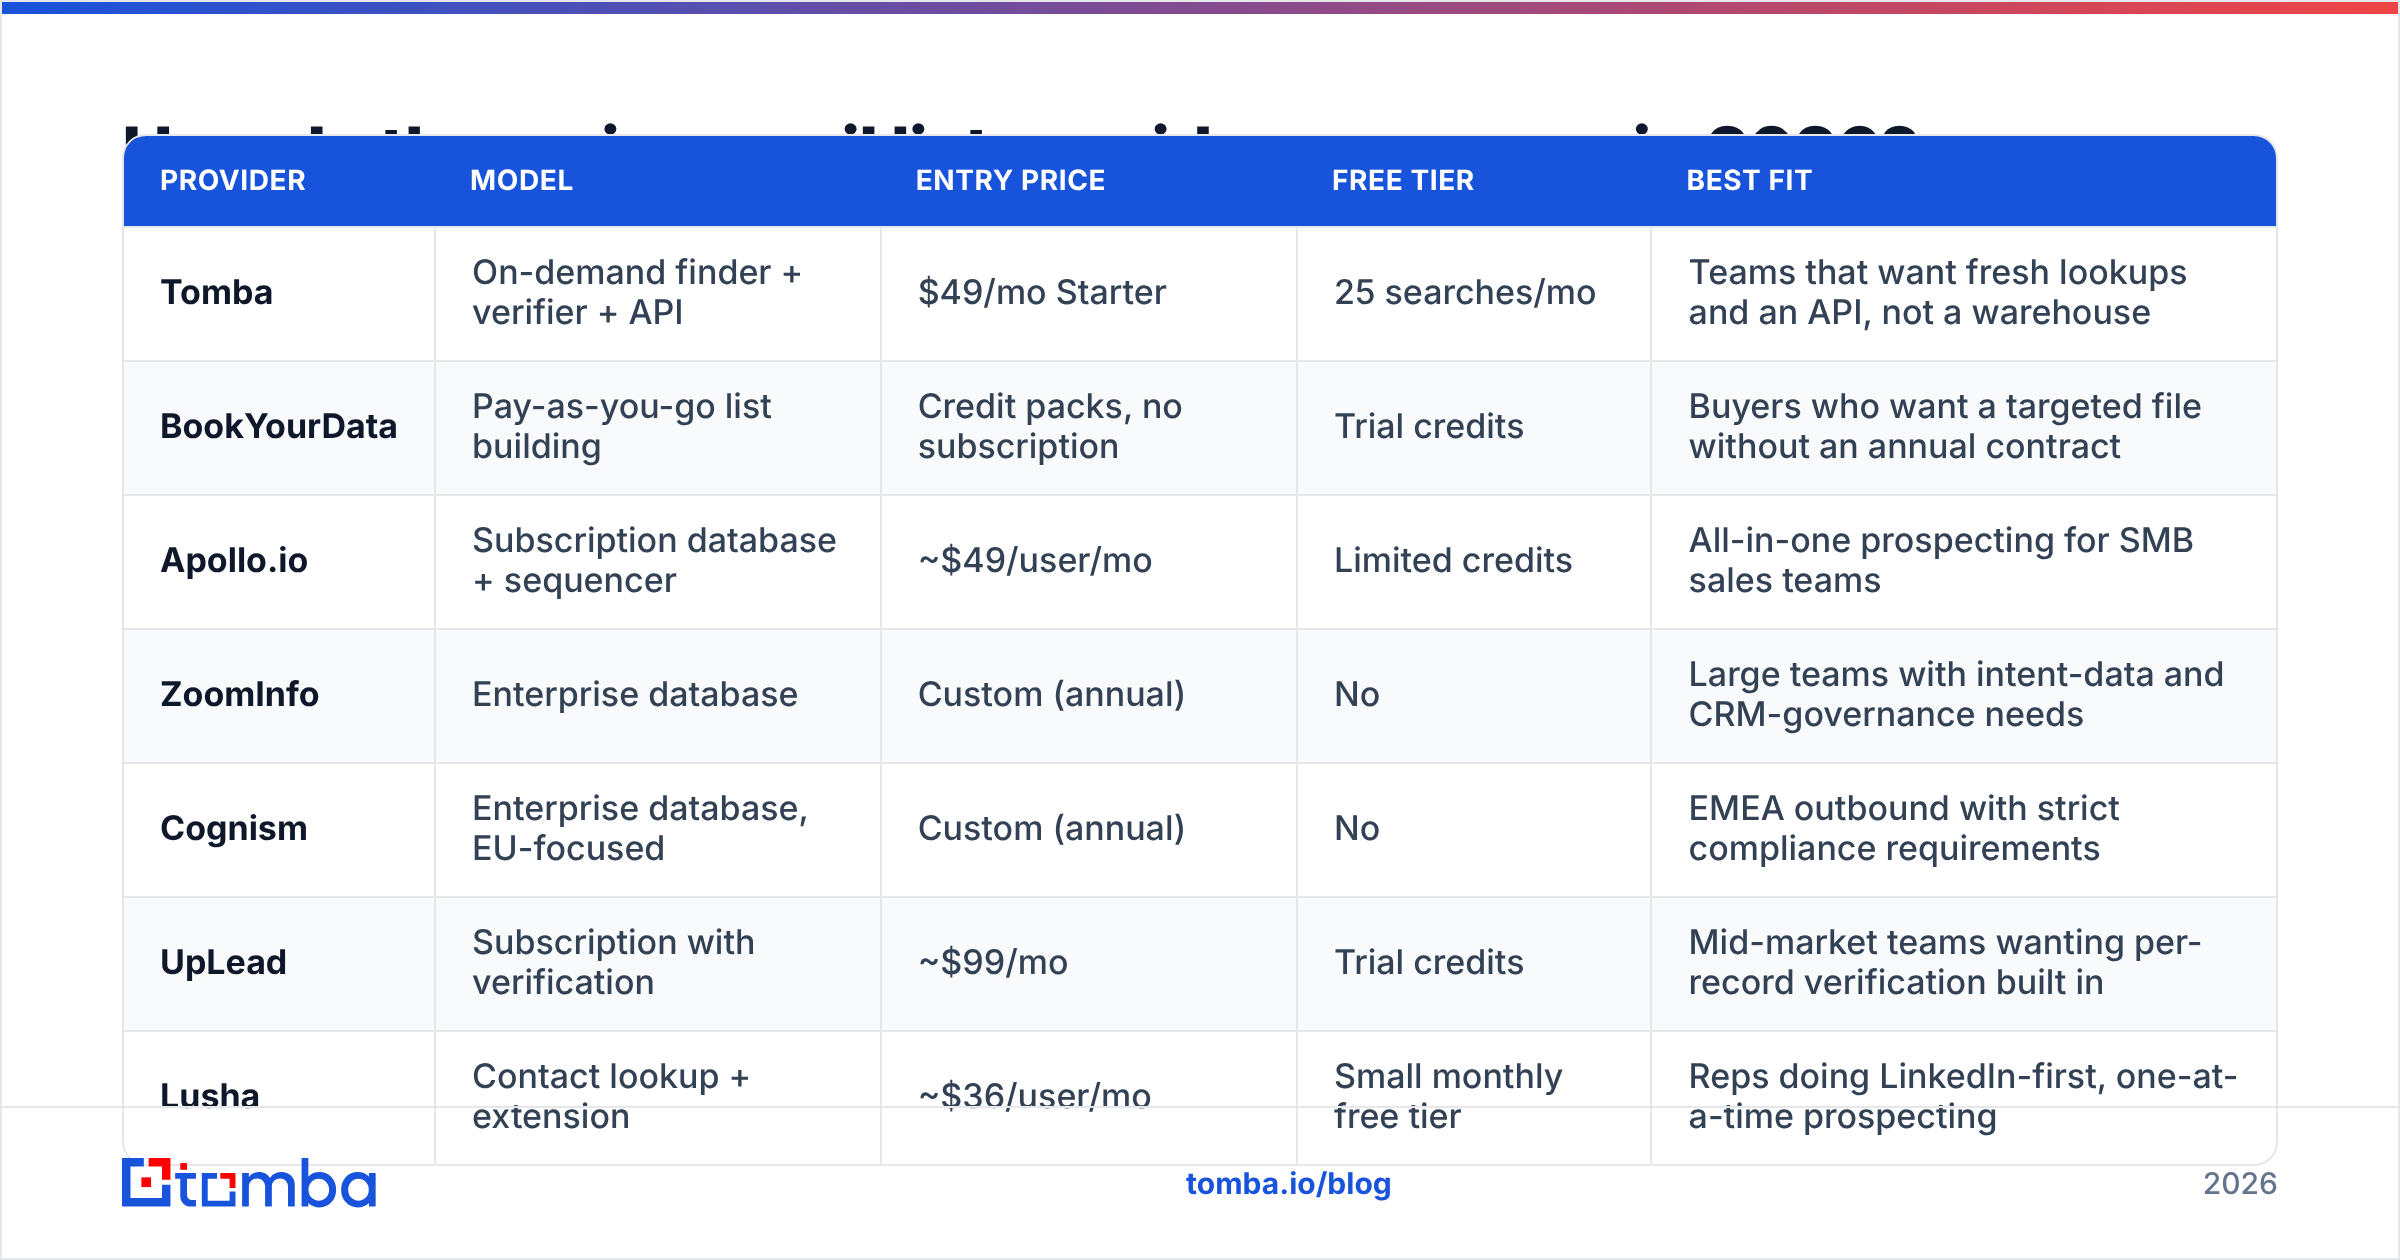
Task: Click ZoomInfo's 'Enterprise database' cell
Action: pyautogui.click(x=658, y=695)
